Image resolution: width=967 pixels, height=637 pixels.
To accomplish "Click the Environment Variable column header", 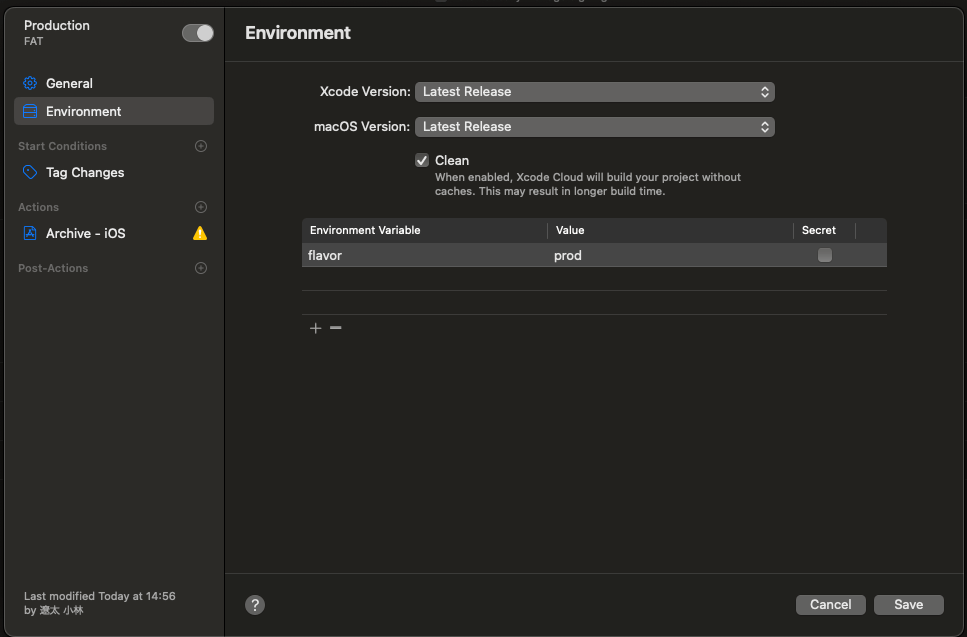I will [424, 231].
